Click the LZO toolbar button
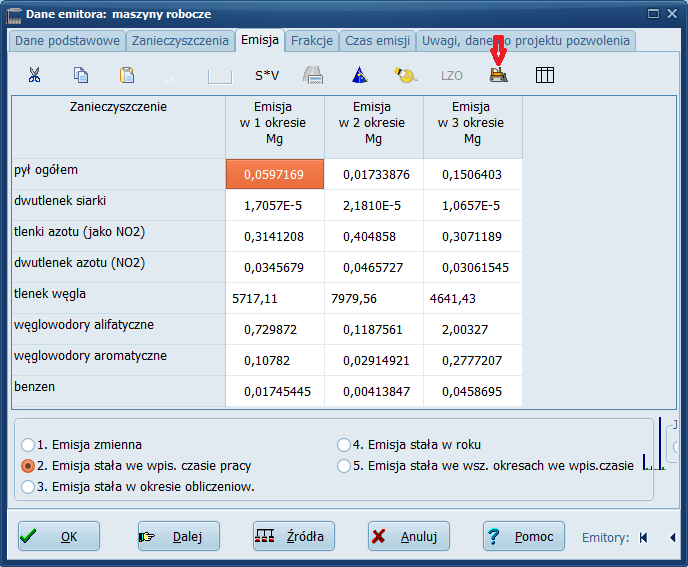Screen dimensions: 688x567 click(452, 75)
